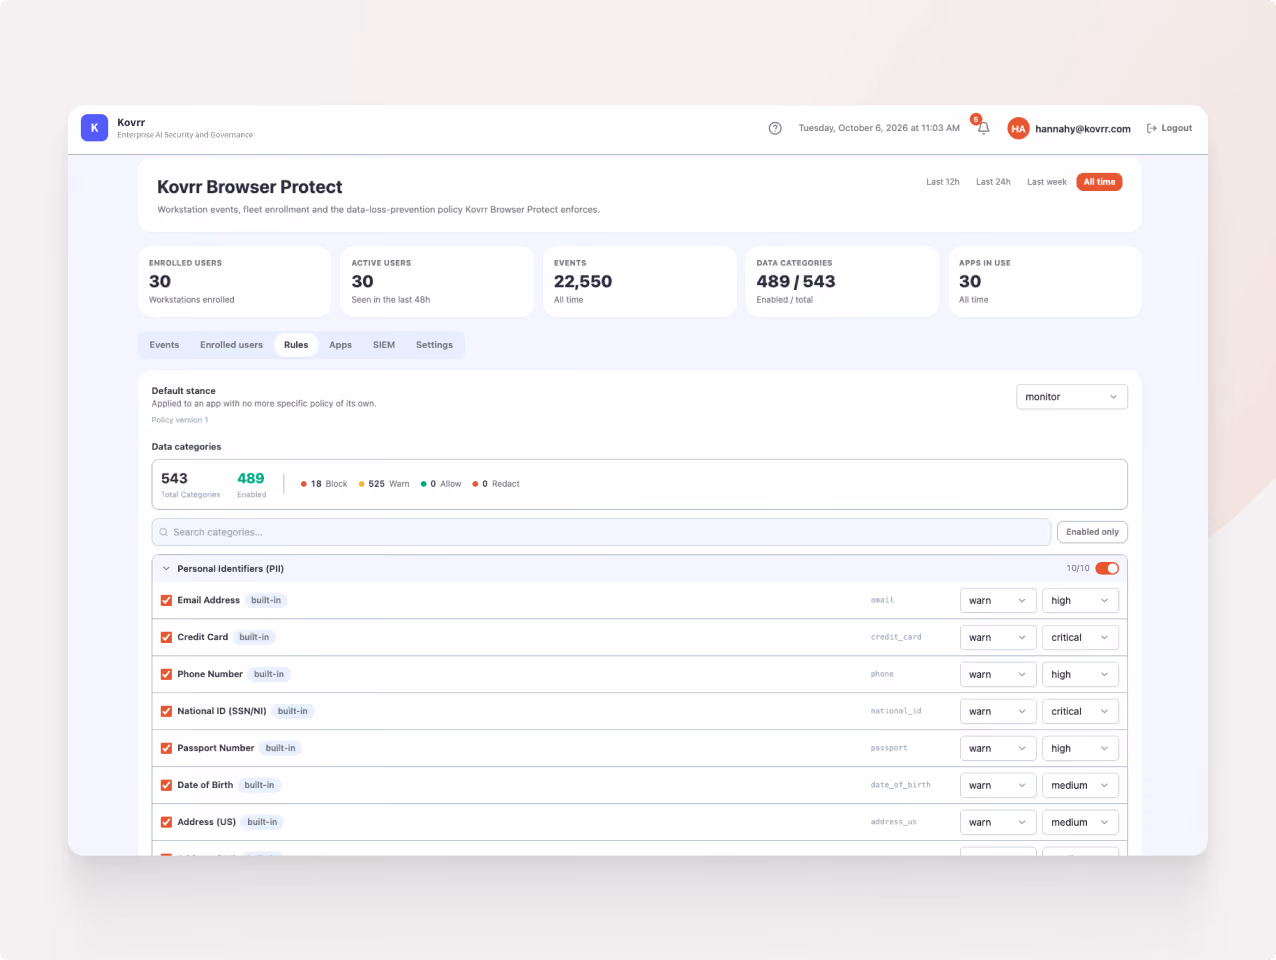Click the Data Categories 489 / 543 card
This screenshot has height=960, width=1276.
(842, 282)
